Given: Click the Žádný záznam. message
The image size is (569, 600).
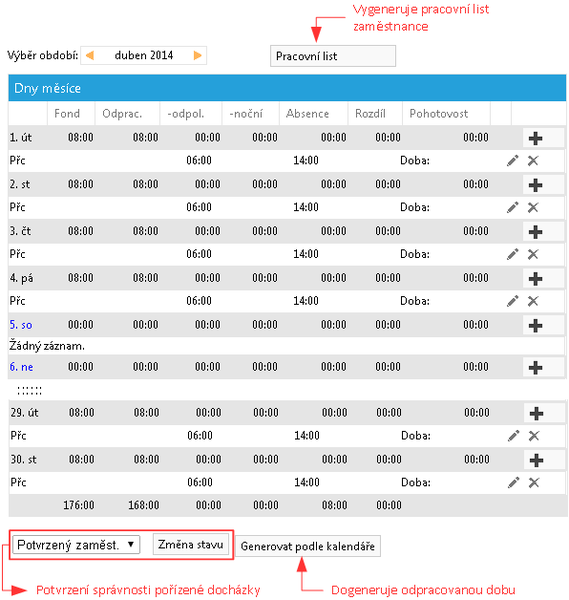Looking at the screenshot, I should coord(47,346).
